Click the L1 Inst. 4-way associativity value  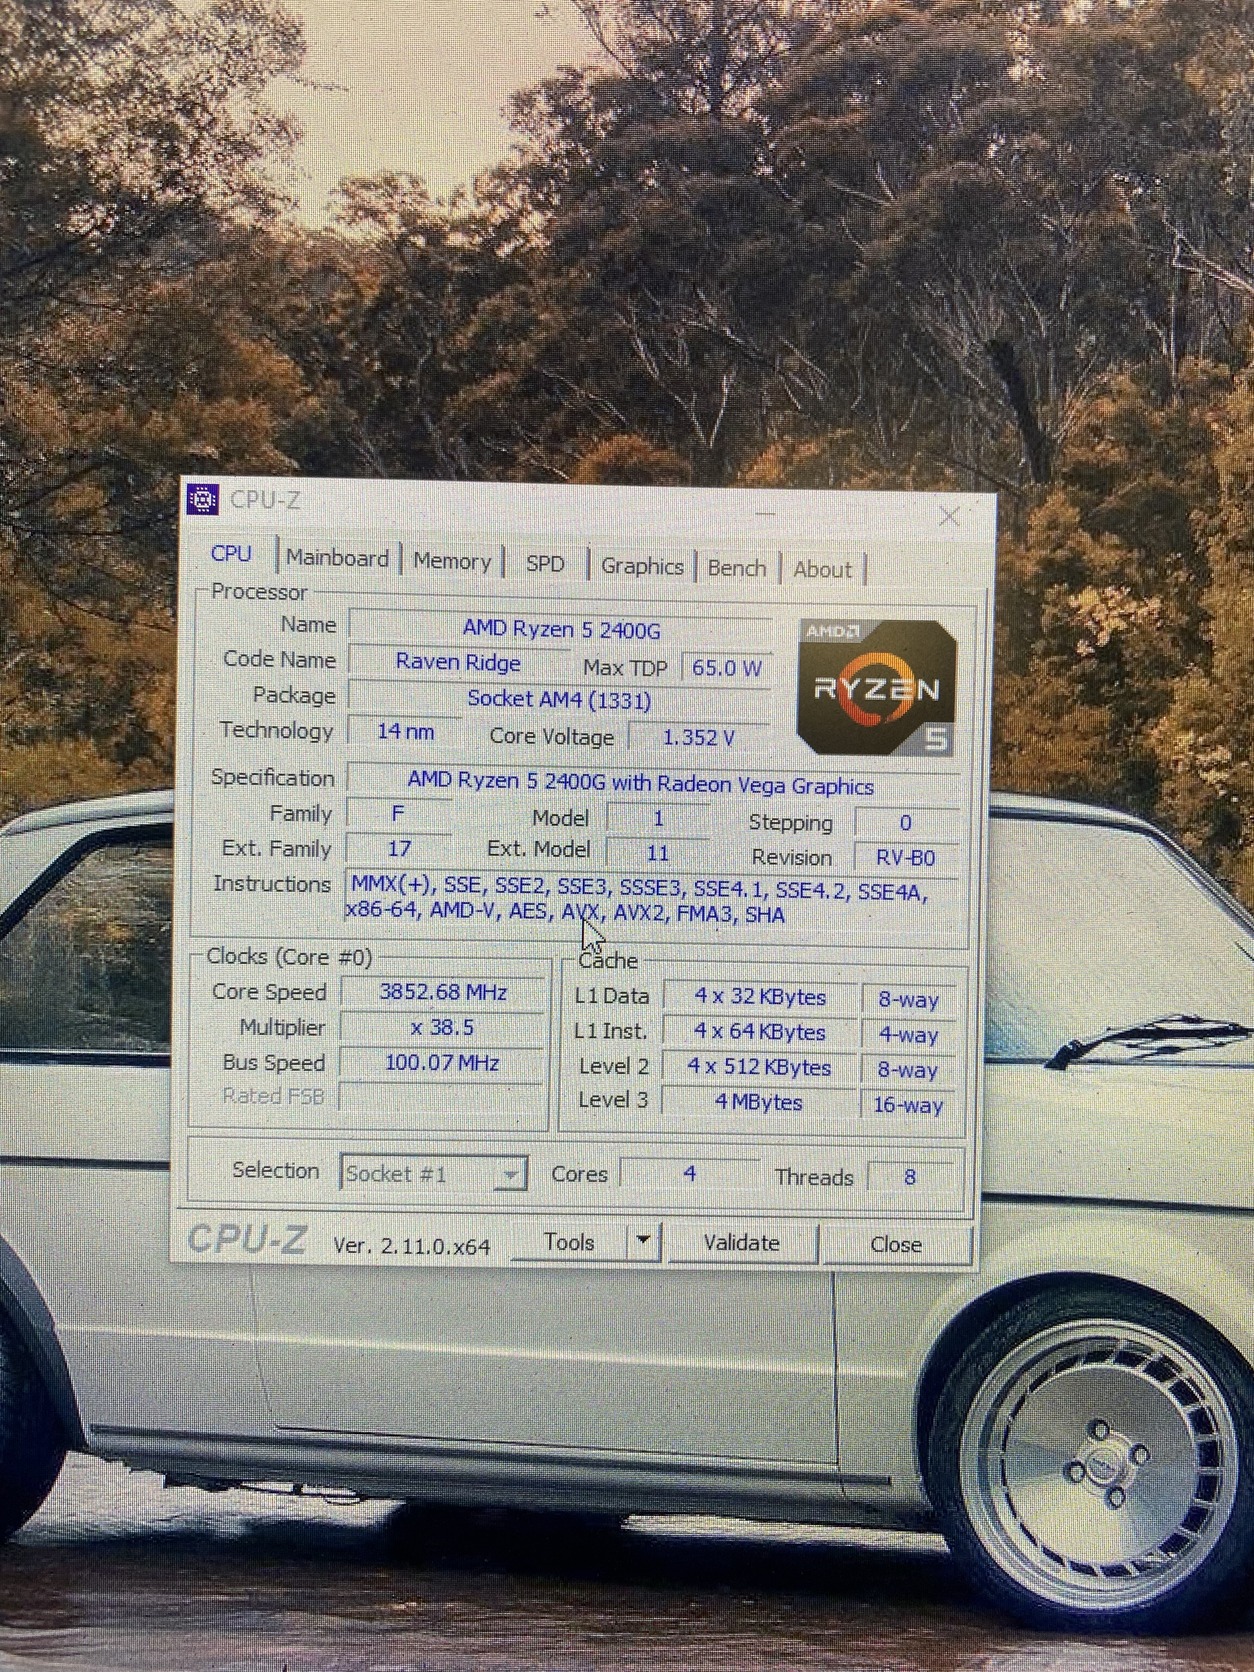click(x=908, y=1035)
